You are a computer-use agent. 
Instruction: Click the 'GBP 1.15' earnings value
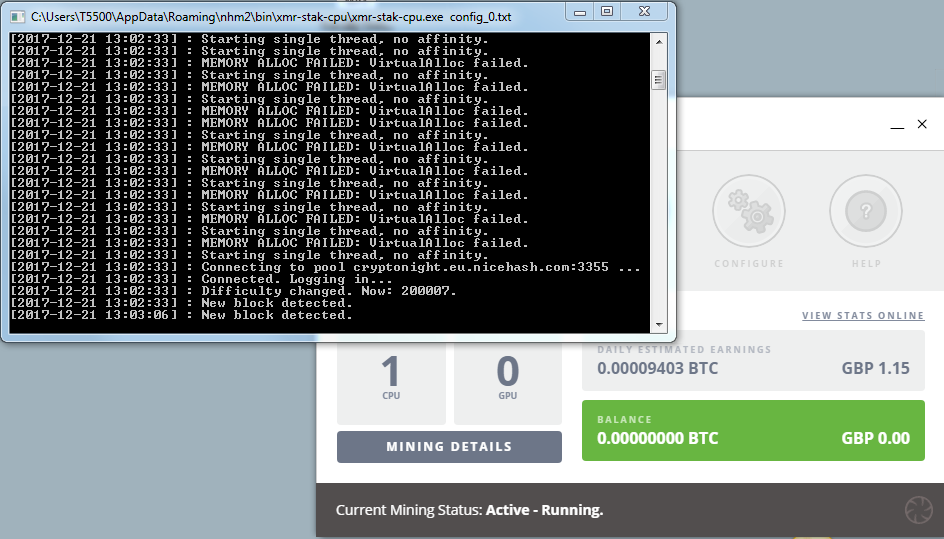875,368
